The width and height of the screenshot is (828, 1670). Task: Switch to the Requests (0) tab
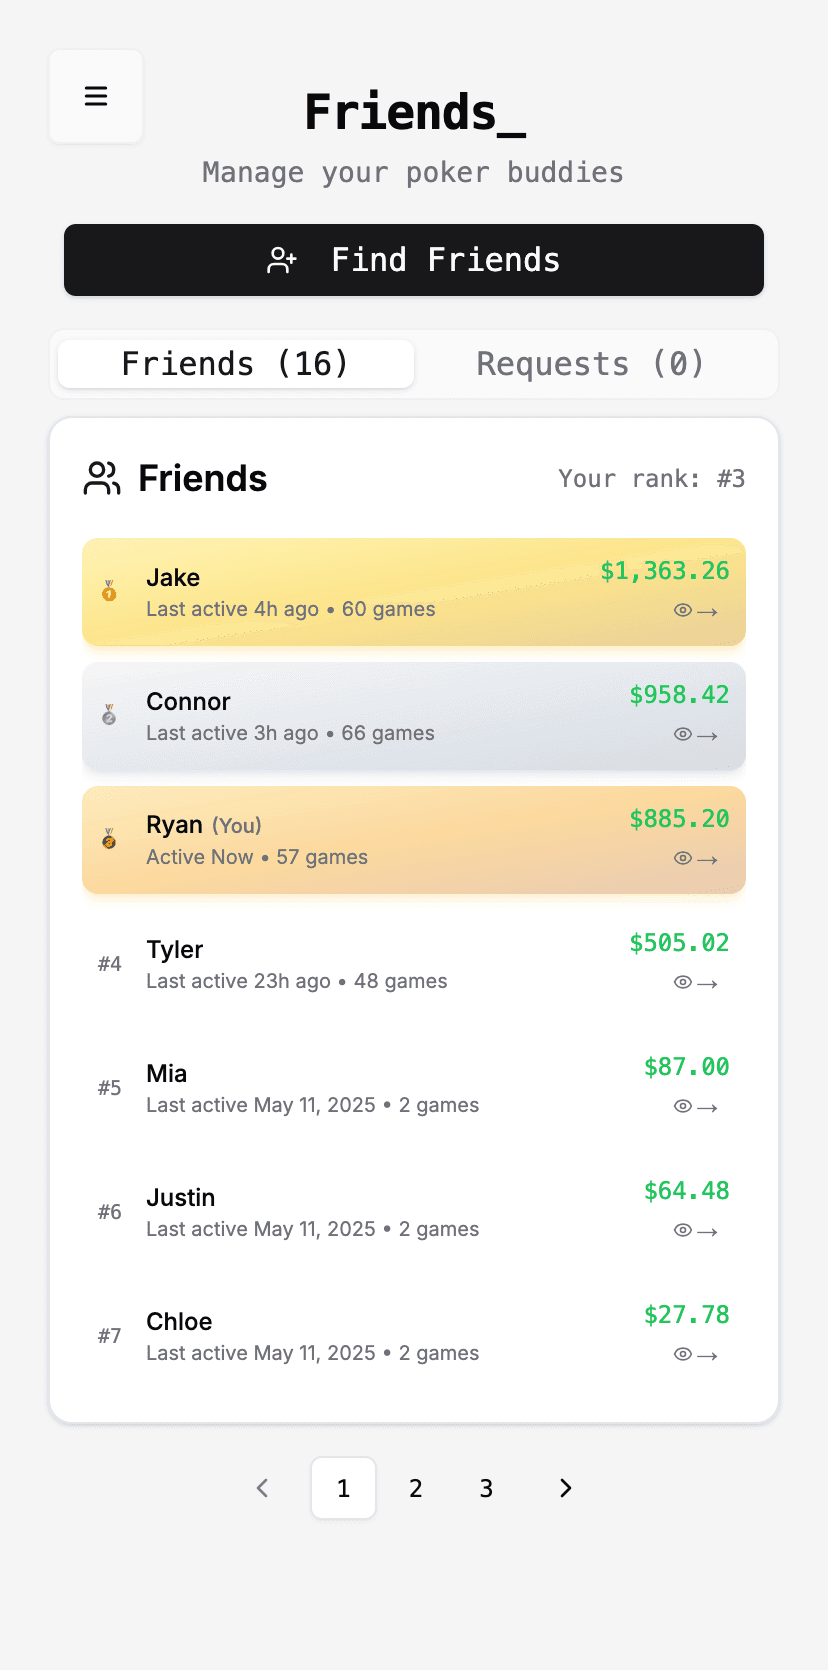590,364
